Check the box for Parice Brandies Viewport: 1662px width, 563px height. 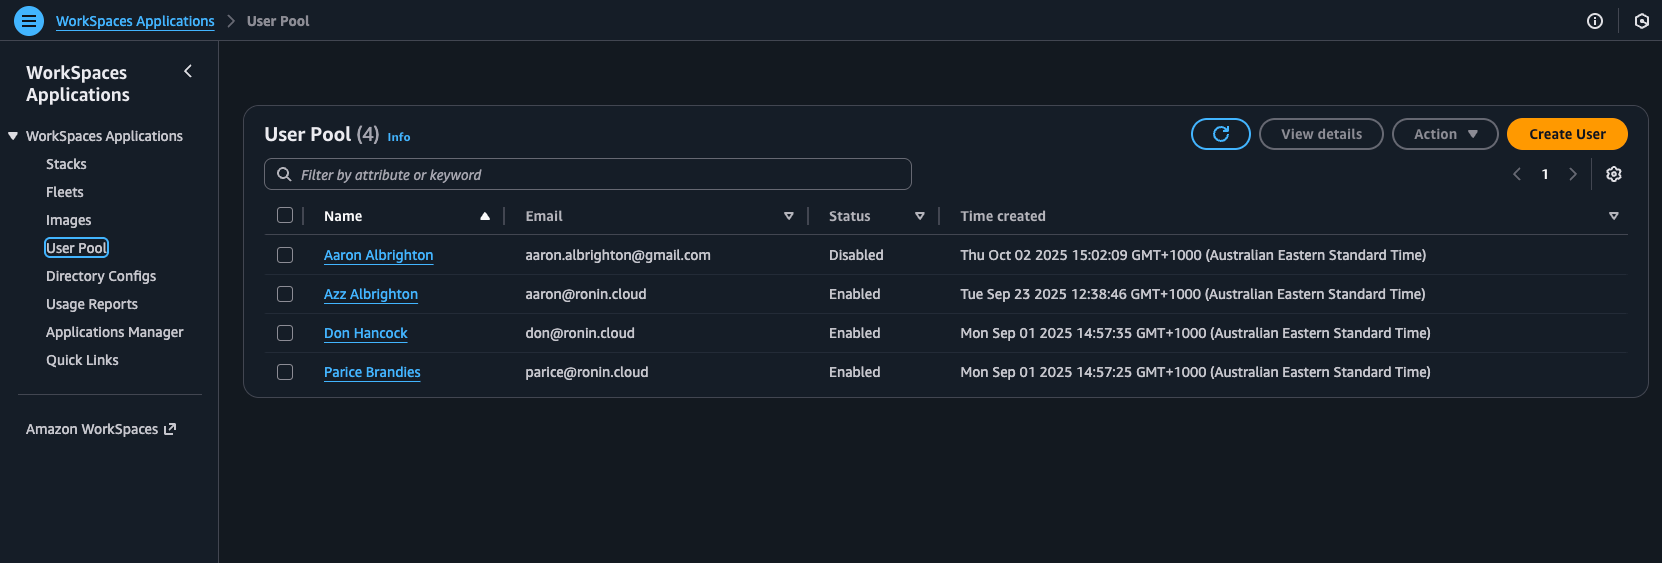285,372
